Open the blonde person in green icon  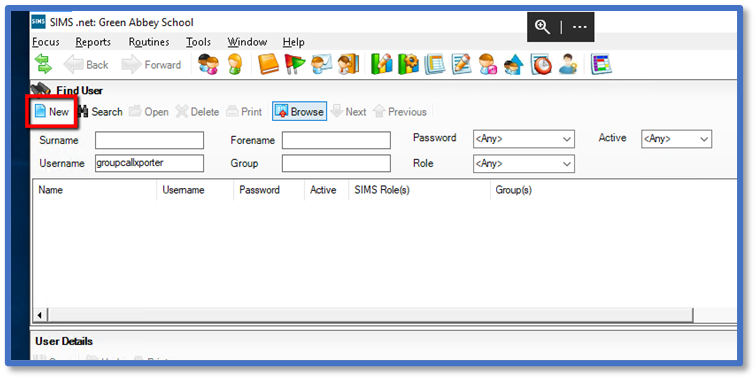pos(235,64)
